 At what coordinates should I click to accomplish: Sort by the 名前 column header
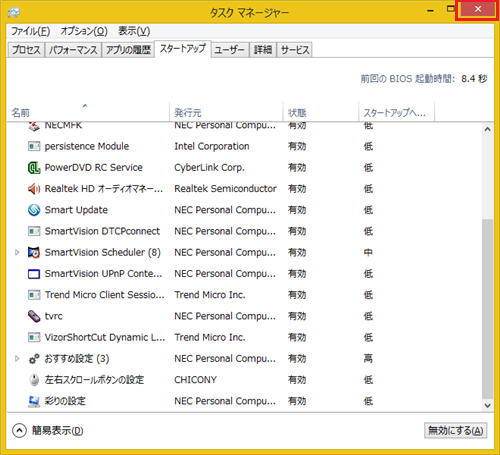pyautogui.click(x=88, y=112)
